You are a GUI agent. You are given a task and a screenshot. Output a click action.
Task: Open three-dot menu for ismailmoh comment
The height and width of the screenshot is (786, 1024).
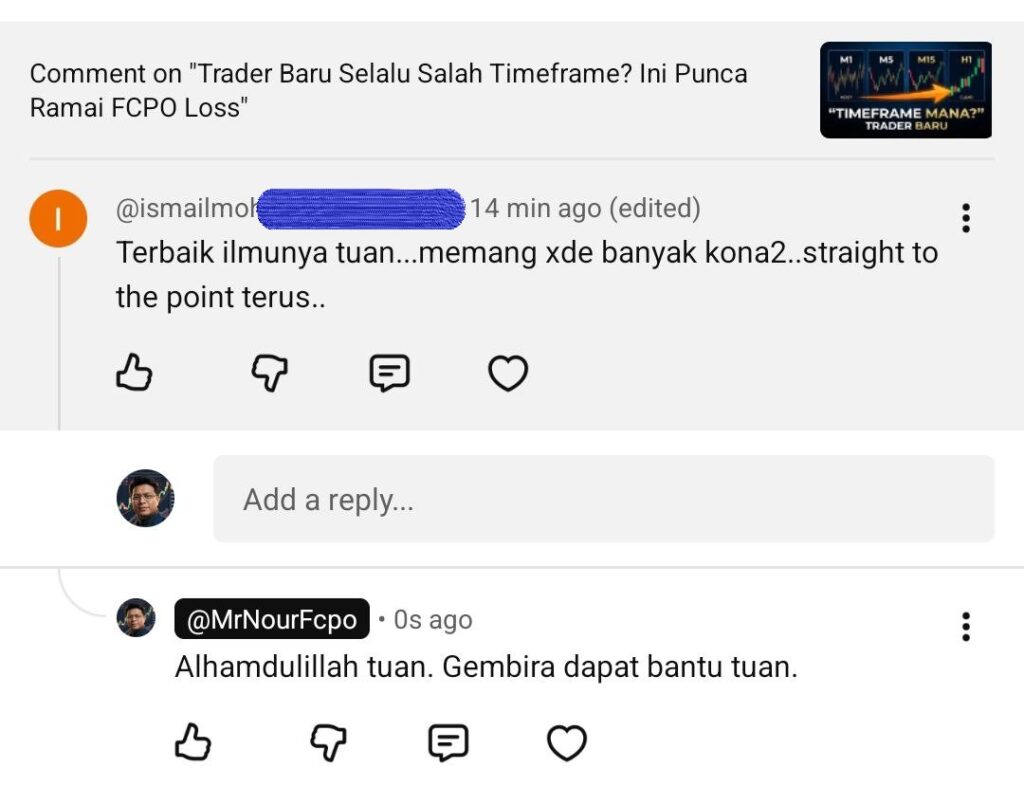[x=965, y=218]
